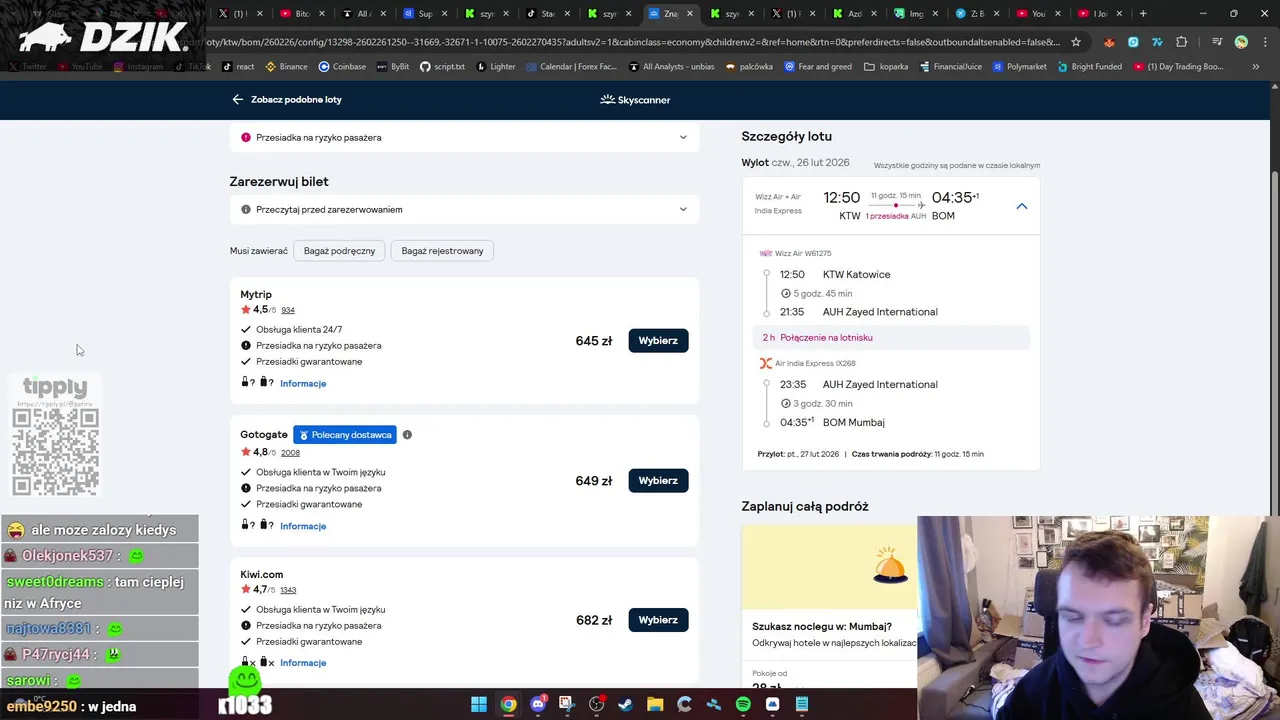1280x720 pixels.
Task: Toggle Bagaż podręczny filter chip
Action: pos(339,251)
